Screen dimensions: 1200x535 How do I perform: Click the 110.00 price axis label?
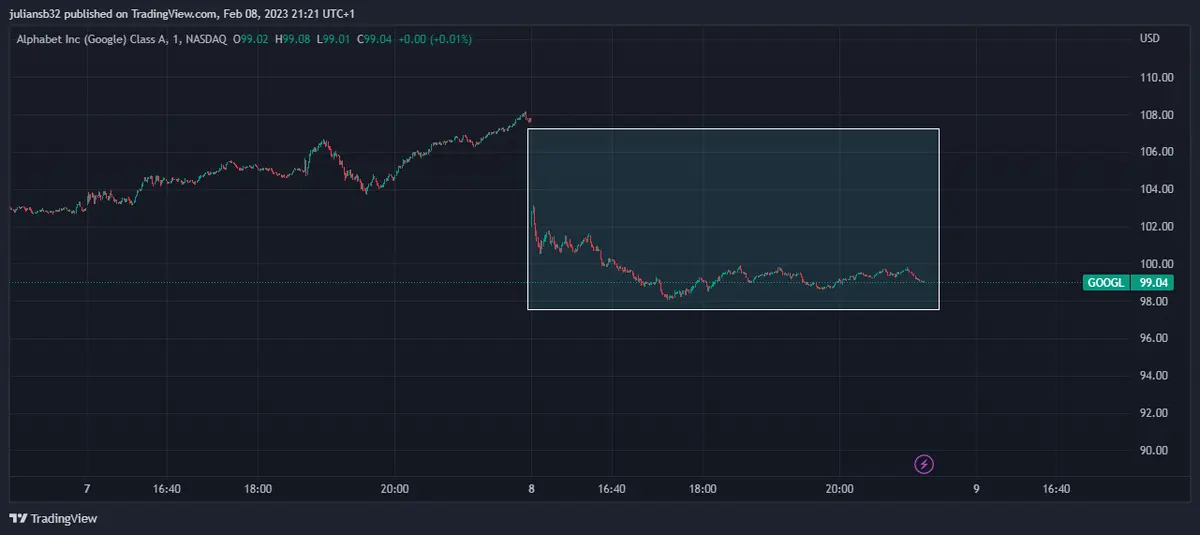click(1156, 77)
